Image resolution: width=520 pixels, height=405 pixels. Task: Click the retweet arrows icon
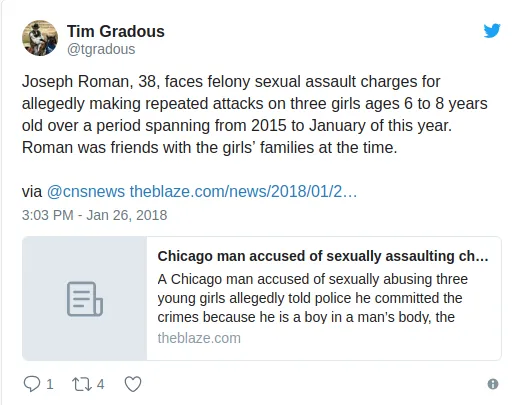pos(82,384)
